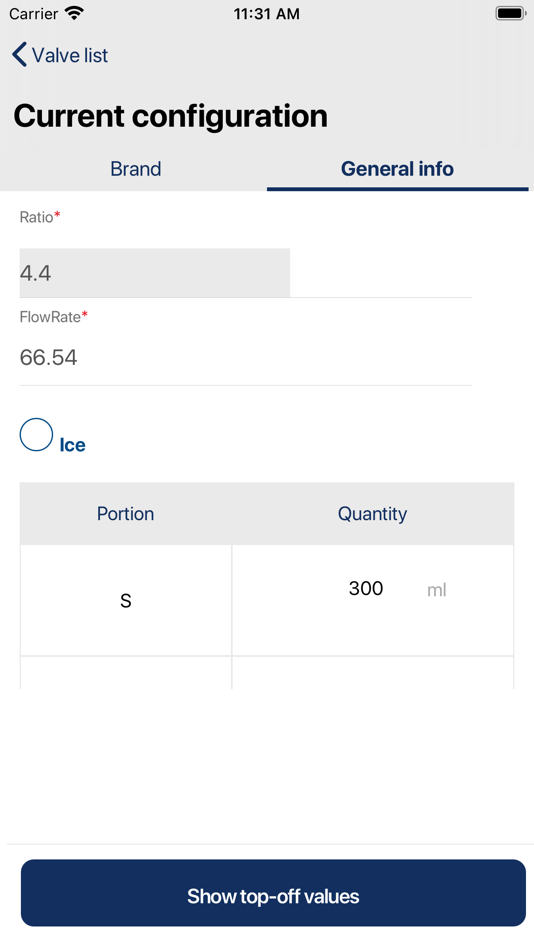The height and width of the screenshot is (950, 534).
Task: Go back to Valve list
Action: 60,55
